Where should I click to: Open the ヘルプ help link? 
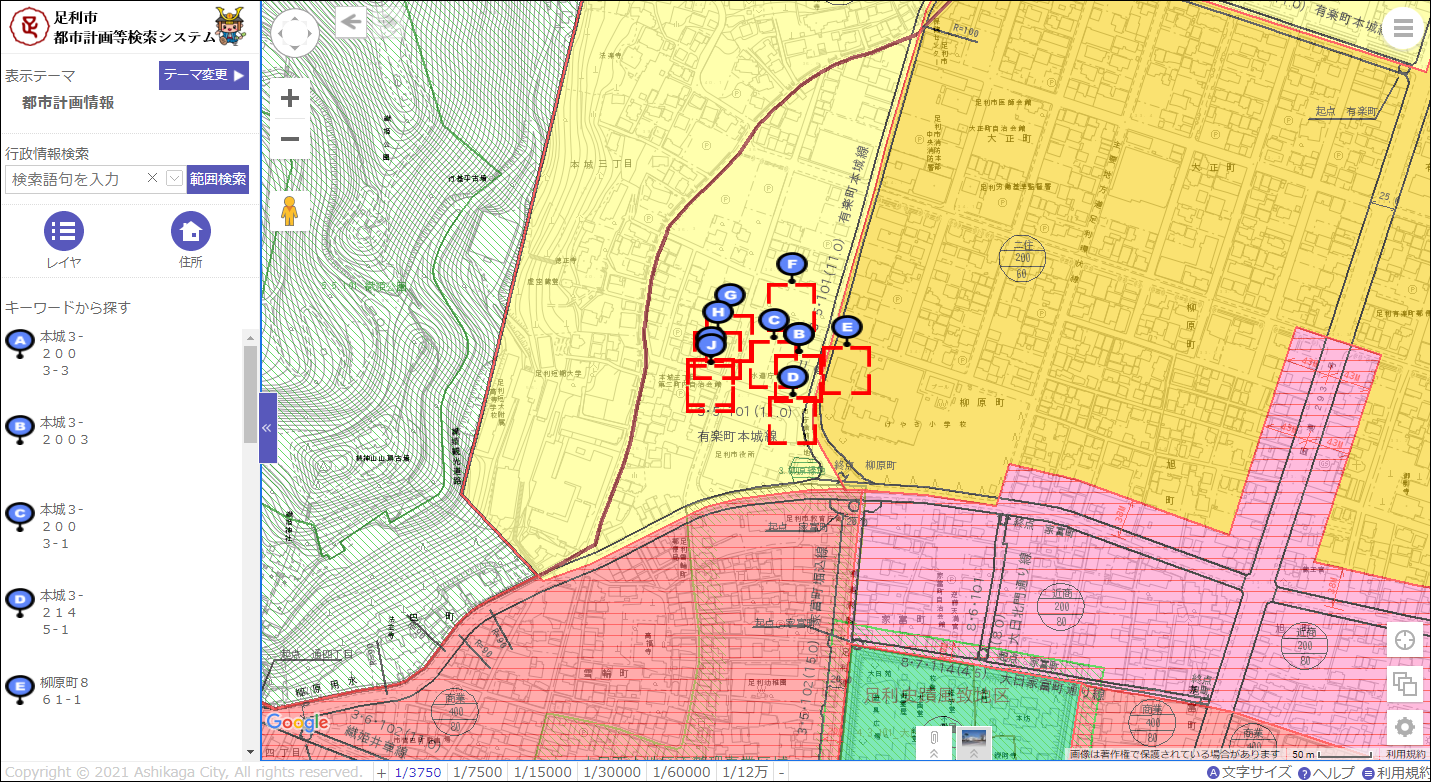(x=1326, y=772)
